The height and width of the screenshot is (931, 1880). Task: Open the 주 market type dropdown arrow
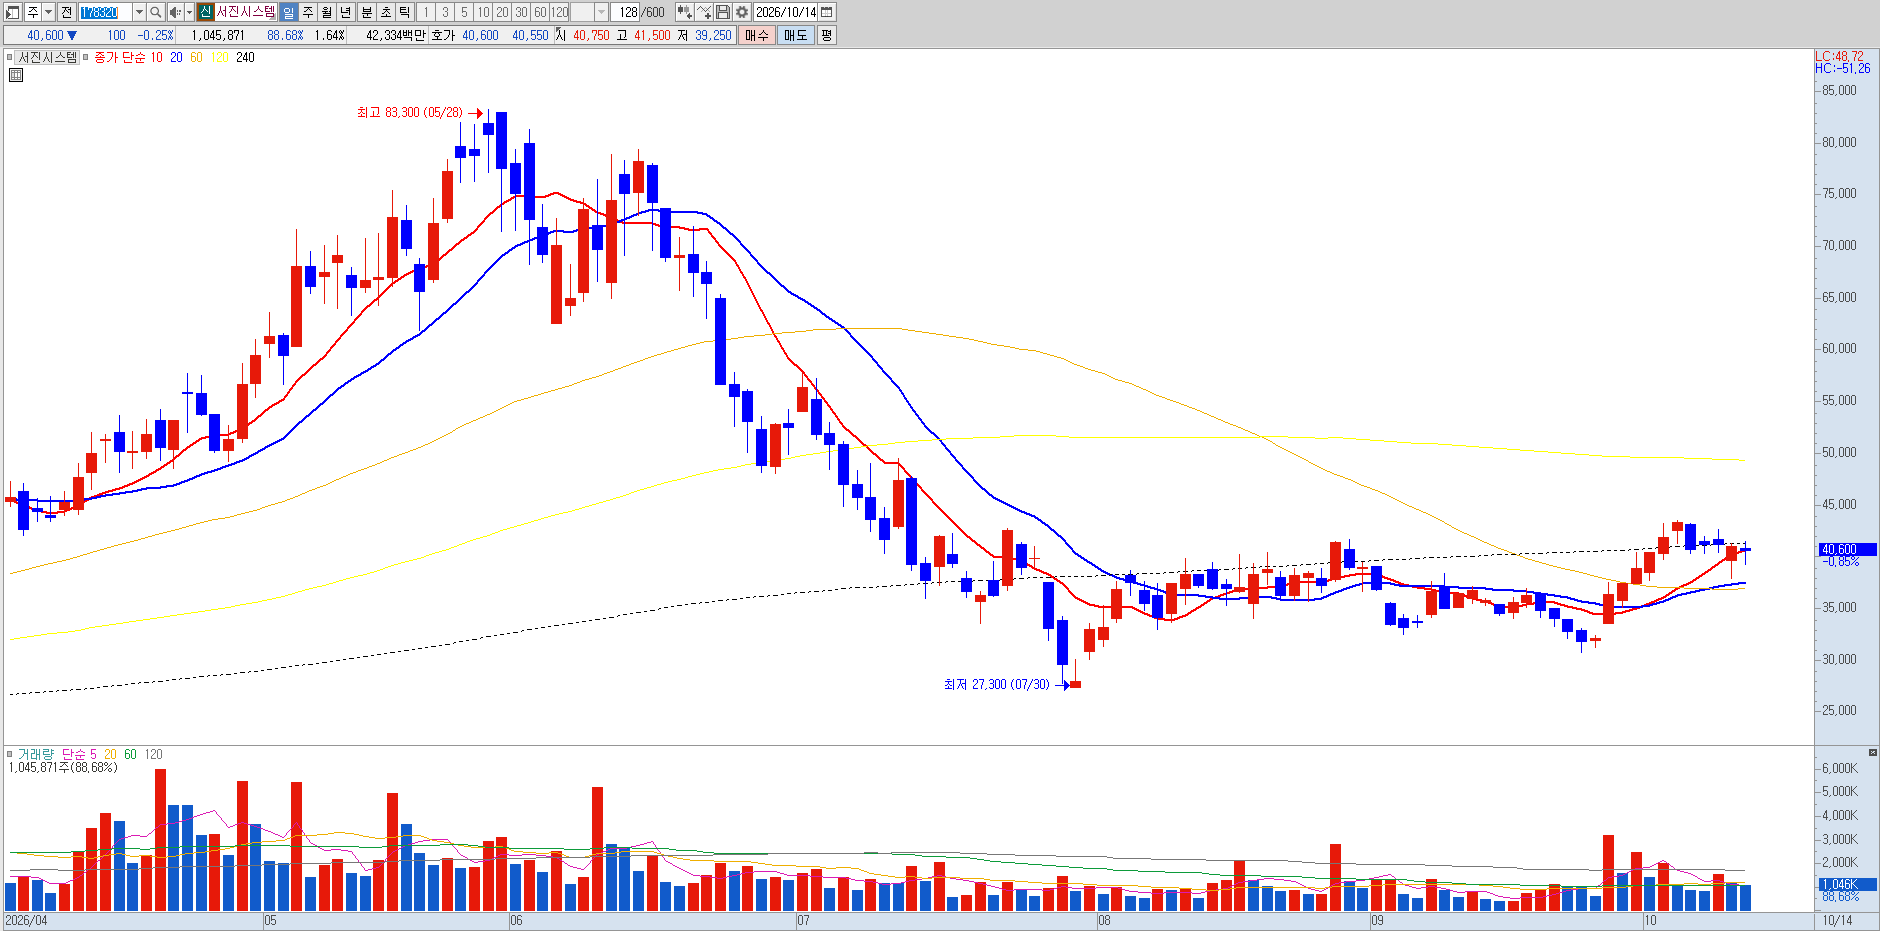(48, 12)
